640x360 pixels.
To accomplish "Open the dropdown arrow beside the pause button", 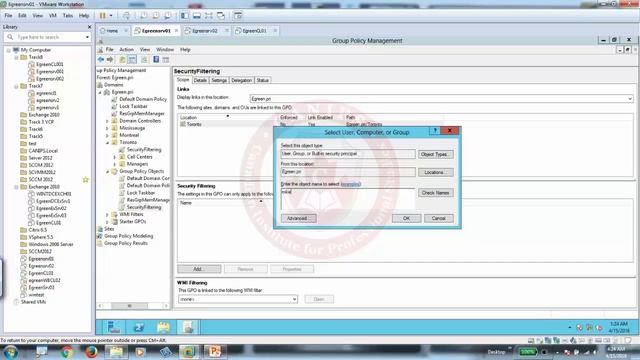I will (111, 16).
